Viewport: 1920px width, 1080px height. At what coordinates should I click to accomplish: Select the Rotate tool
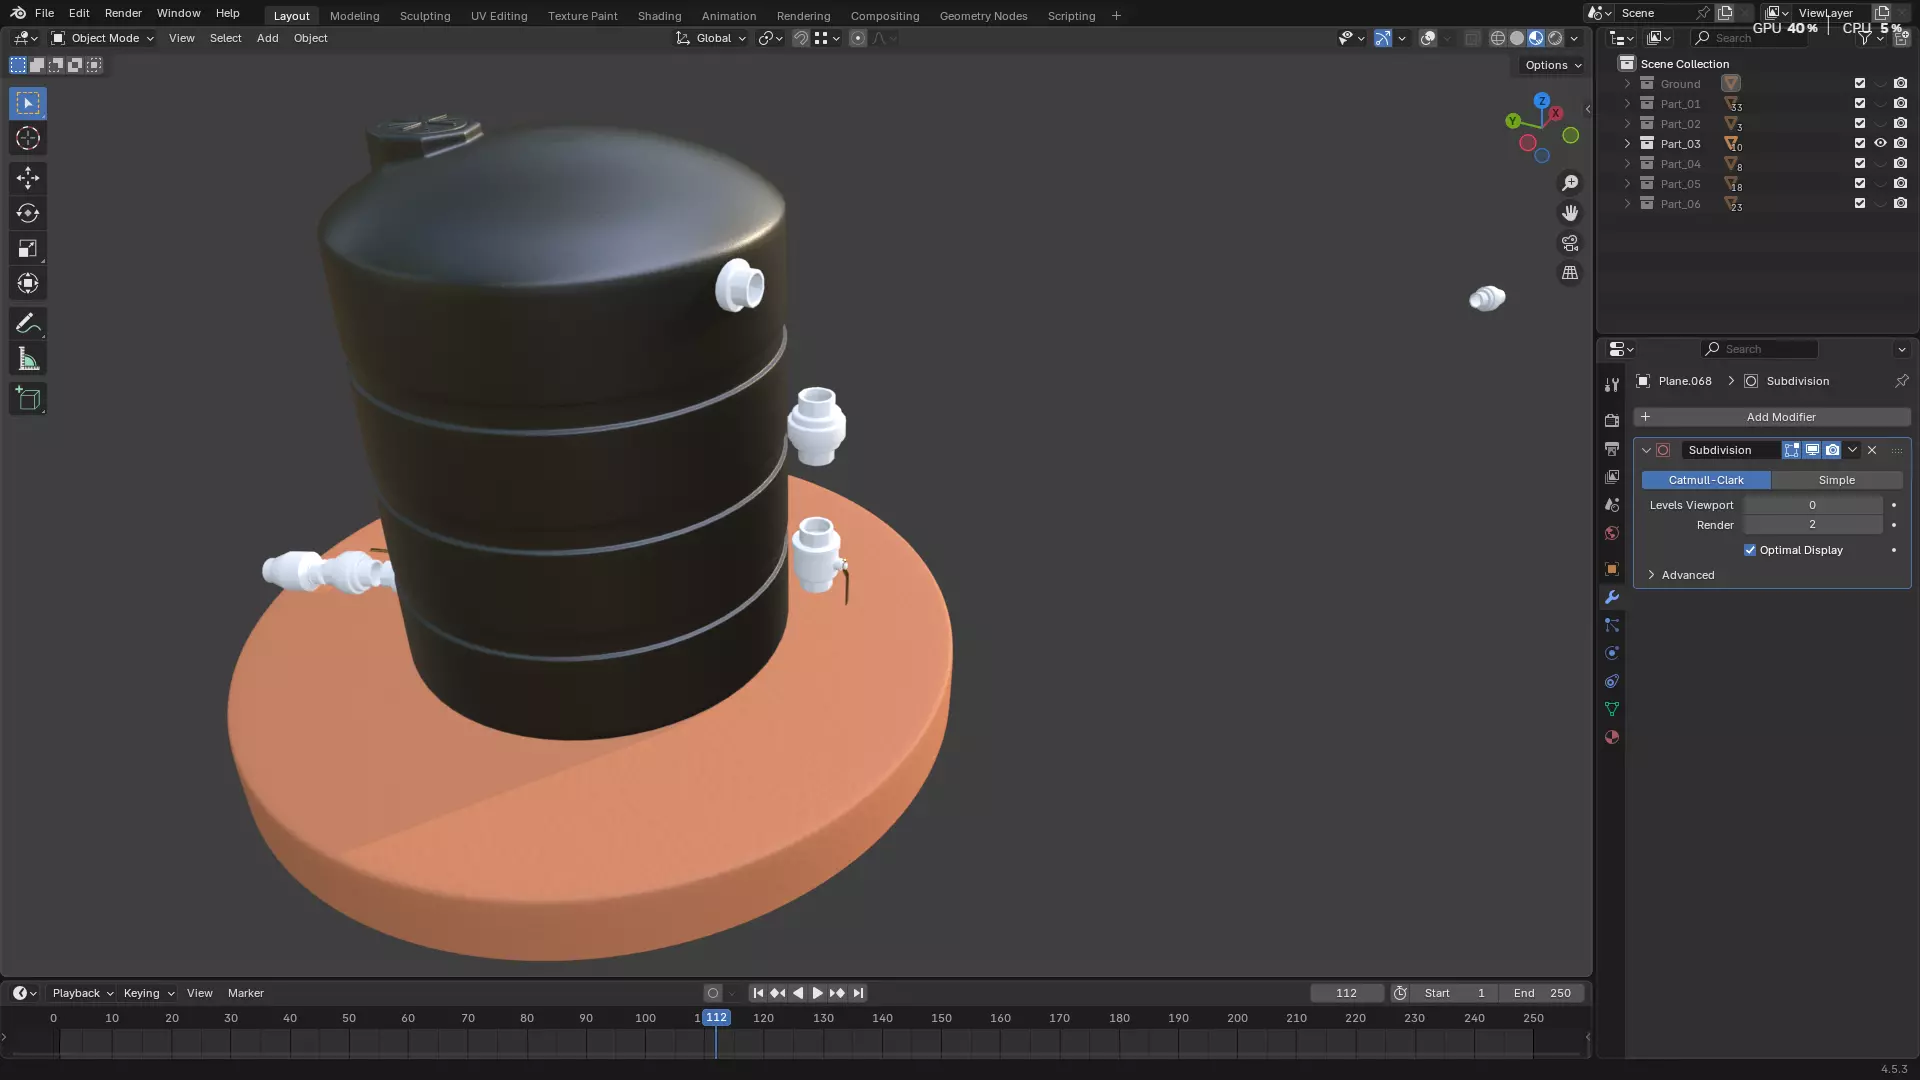28,213
